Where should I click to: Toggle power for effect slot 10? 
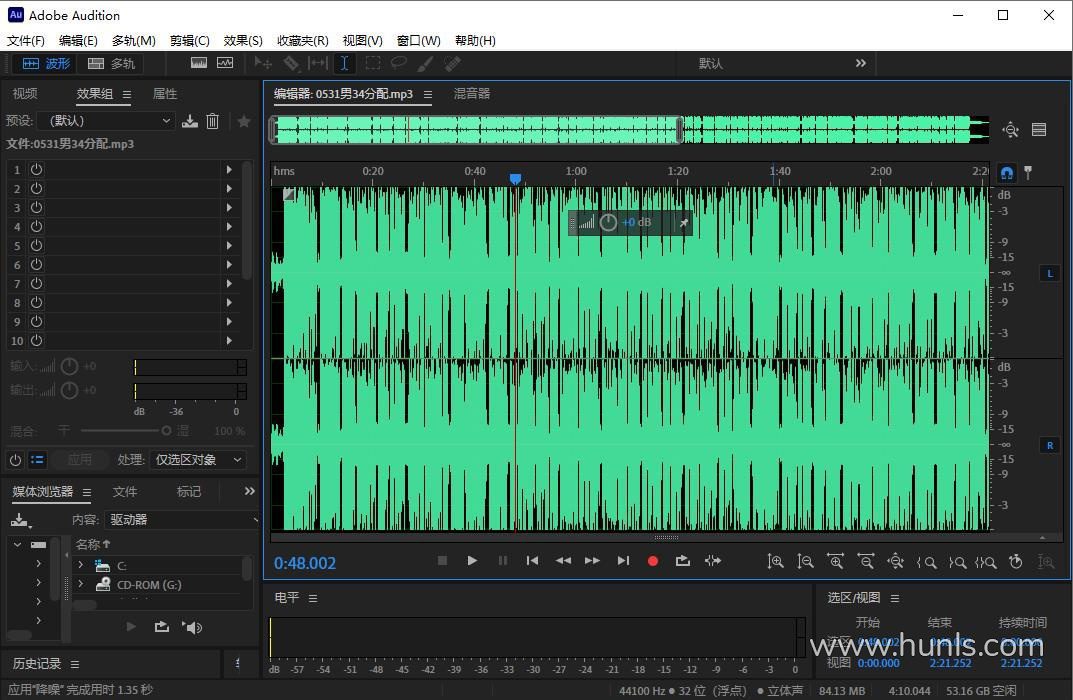[x=36, y=340]
